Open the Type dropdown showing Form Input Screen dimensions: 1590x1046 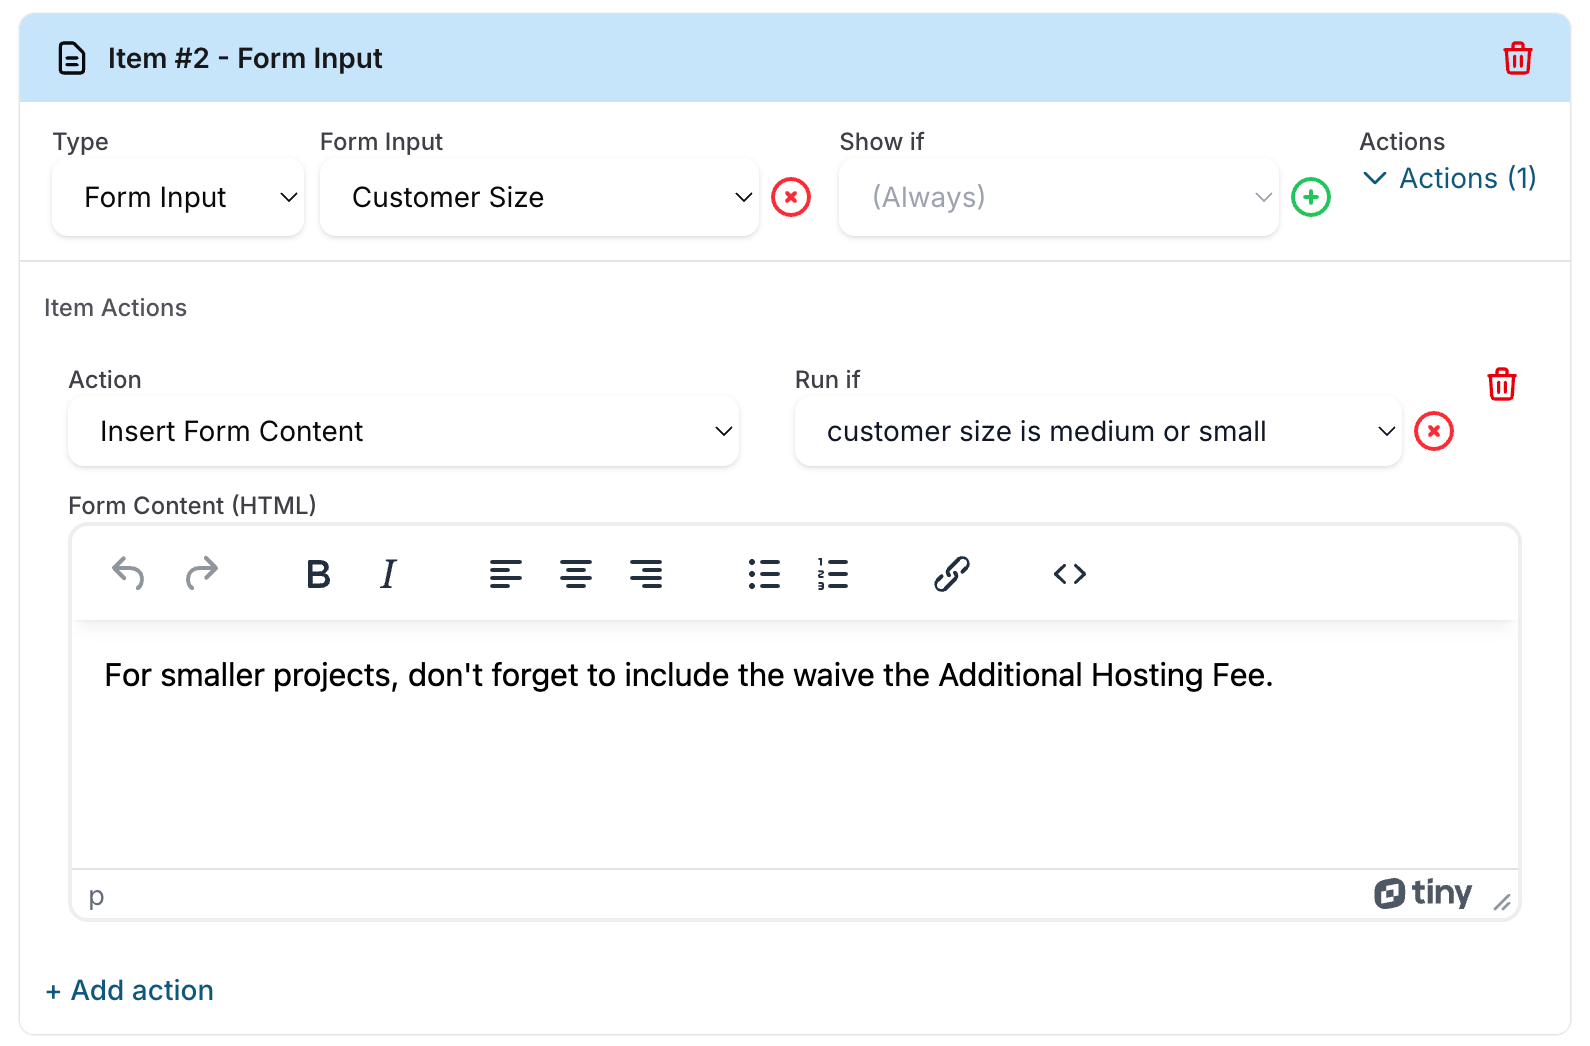(x=178, y=197)
